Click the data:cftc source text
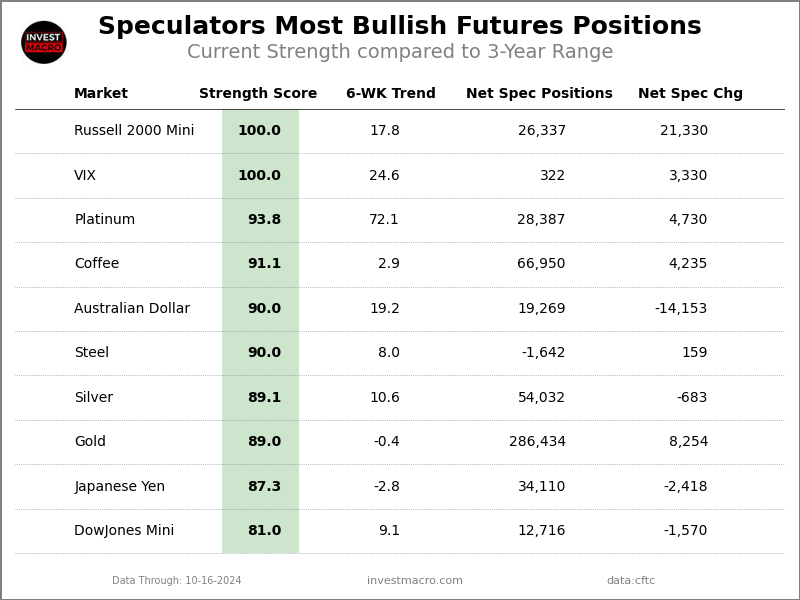The image size is (800, 600). pos(631,581)
